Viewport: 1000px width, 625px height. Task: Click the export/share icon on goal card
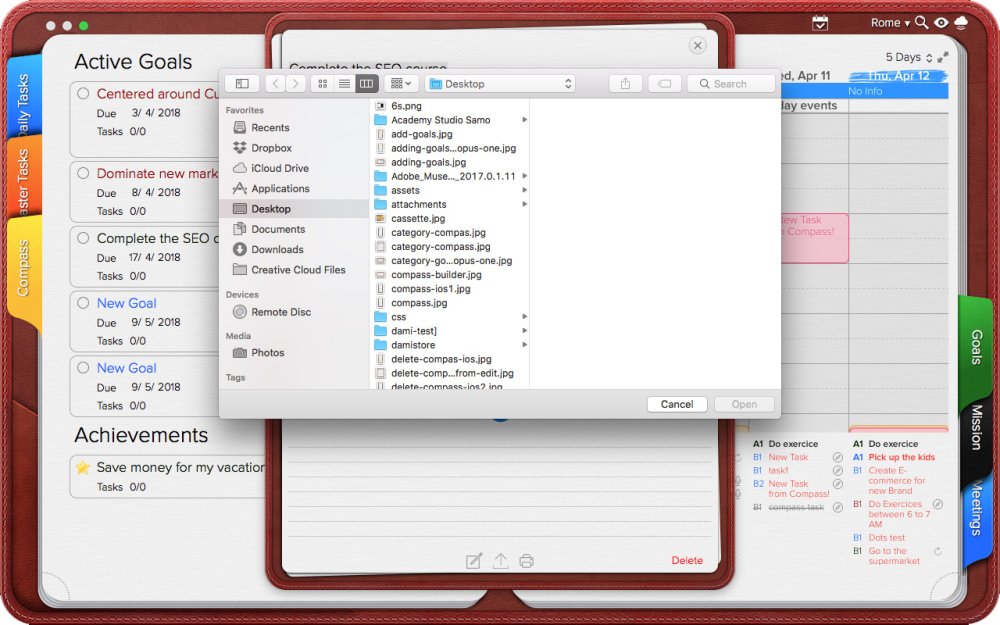click(501, 561)
